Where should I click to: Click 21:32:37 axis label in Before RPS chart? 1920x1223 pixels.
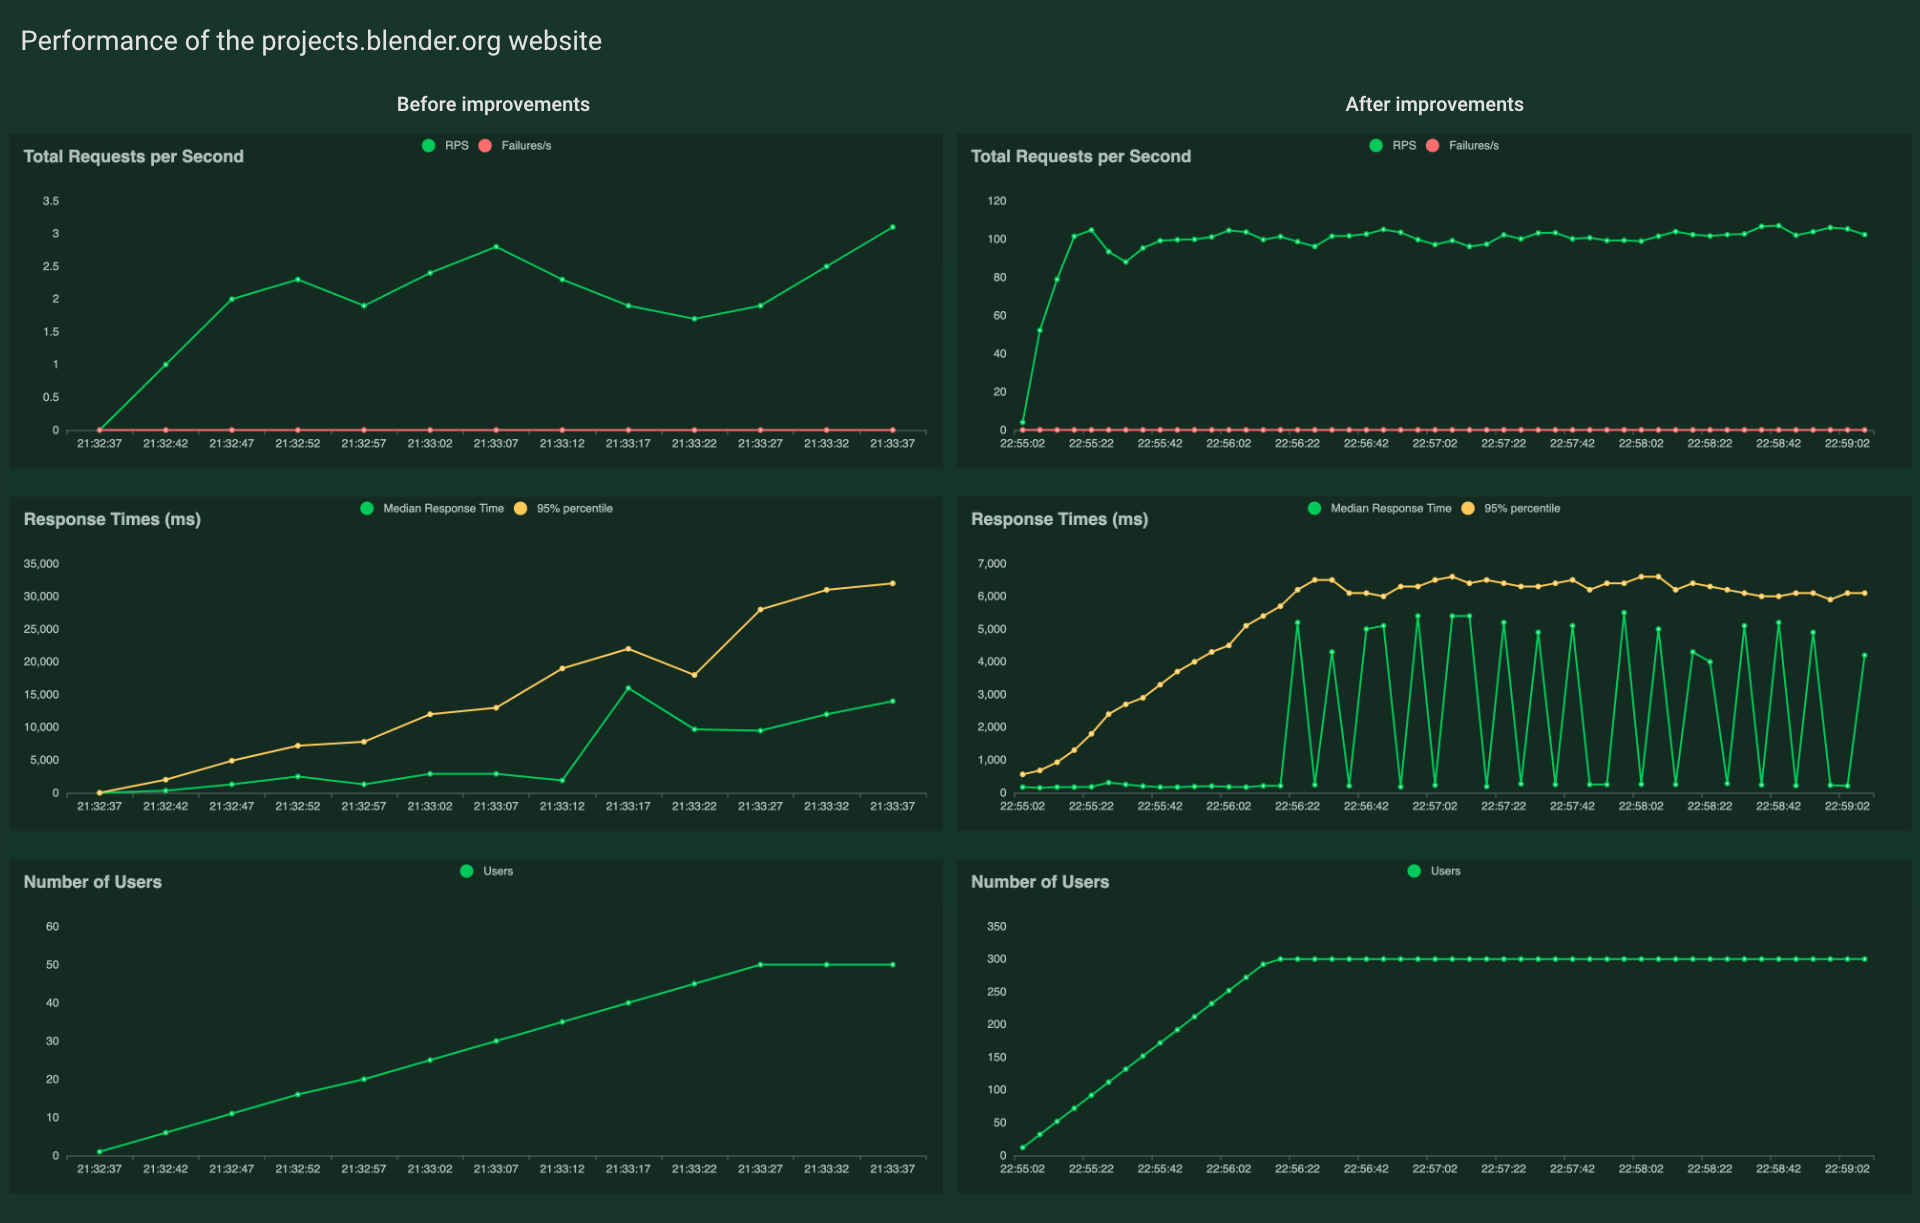[x=99, y=444]
